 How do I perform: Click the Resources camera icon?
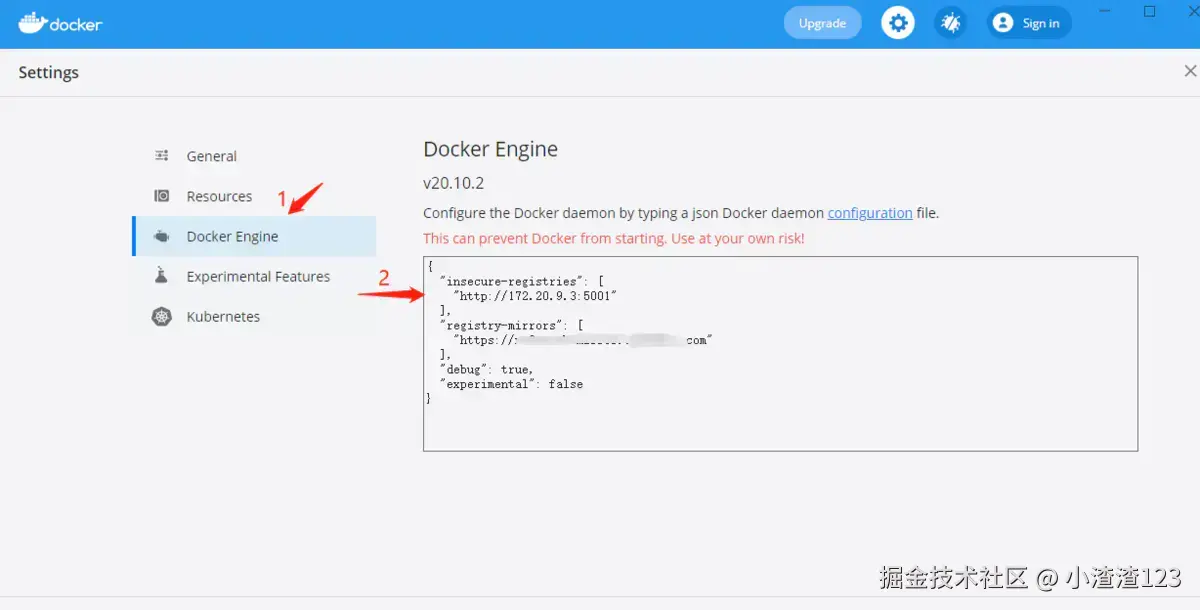162,196
